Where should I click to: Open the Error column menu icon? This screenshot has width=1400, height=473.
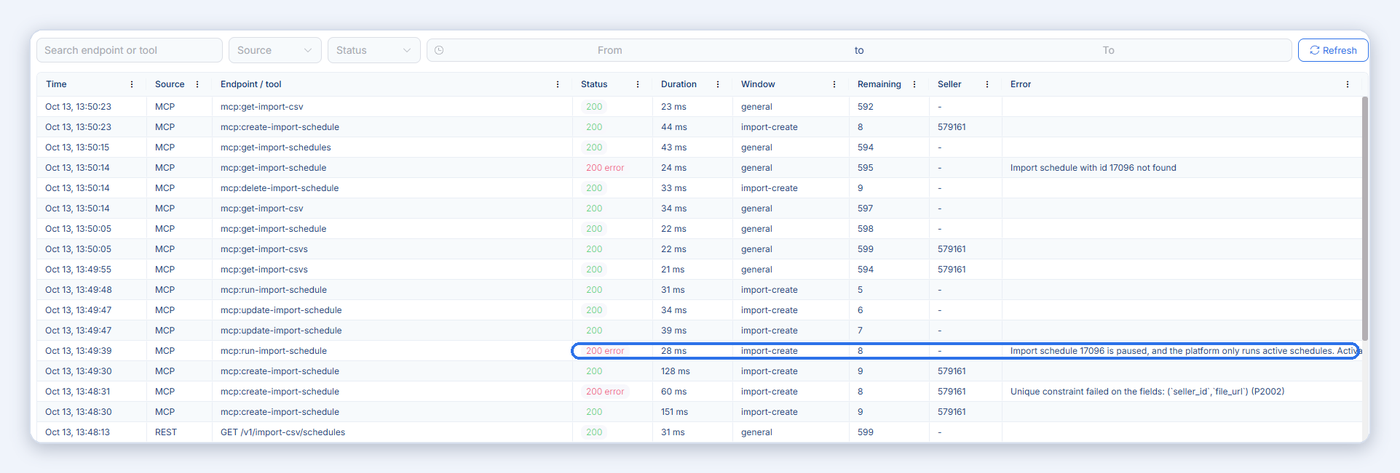pos(1348,85)
